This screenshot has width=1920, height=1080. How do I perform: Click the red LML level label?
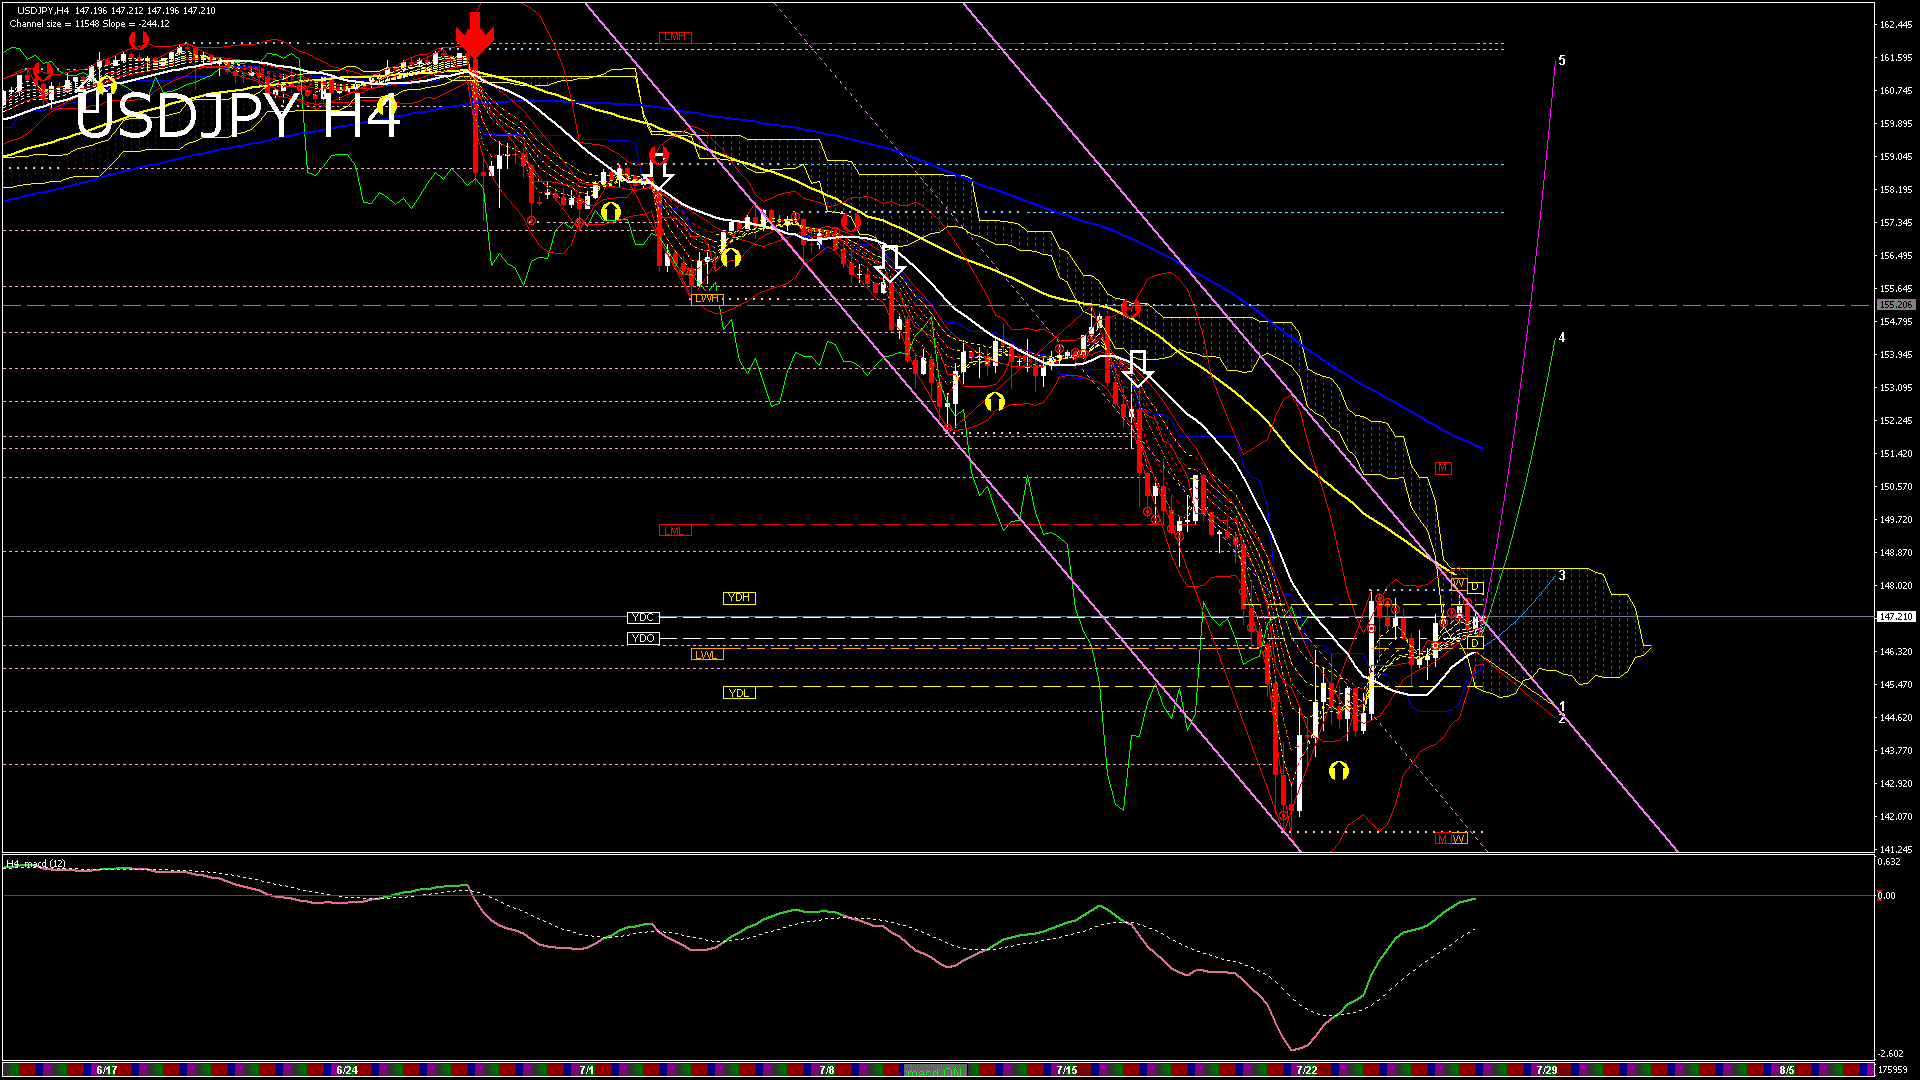tap(675, 531)
